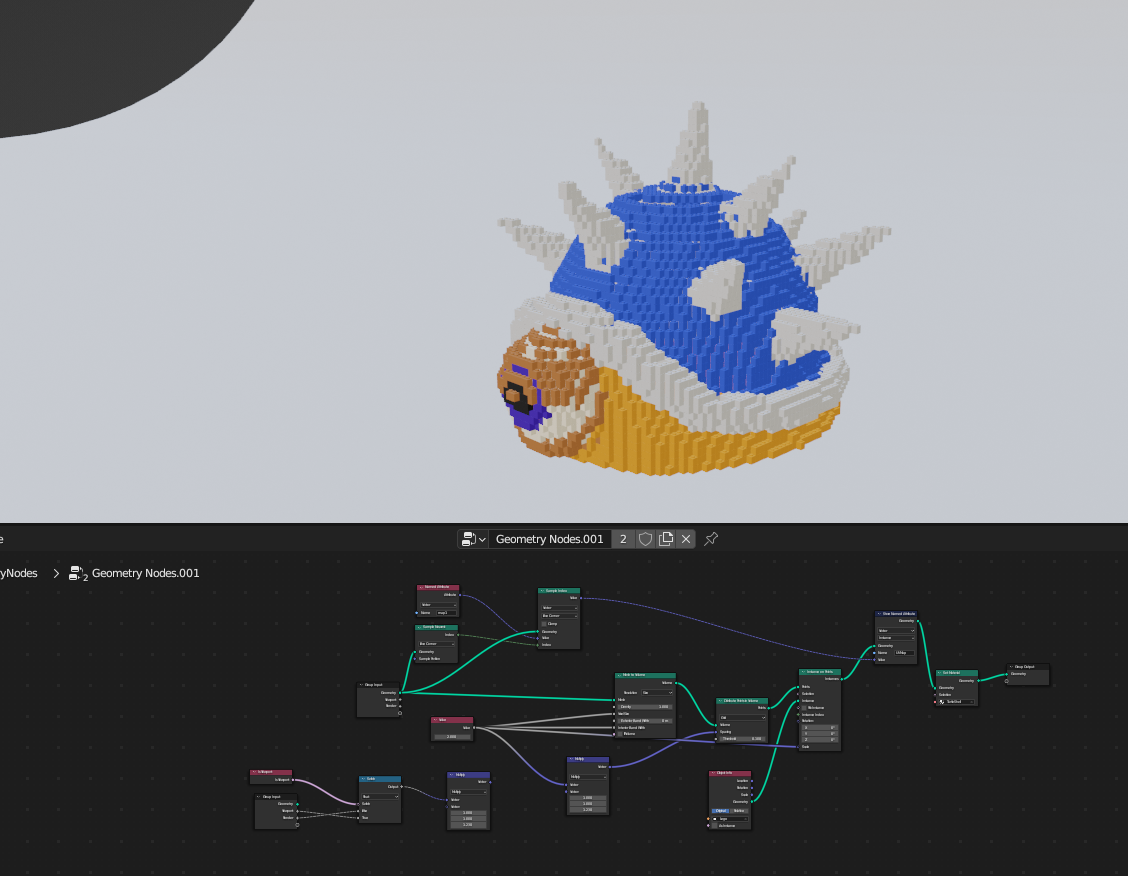Collapse the Switch node via its header arrow

click(x=363, y=779)
